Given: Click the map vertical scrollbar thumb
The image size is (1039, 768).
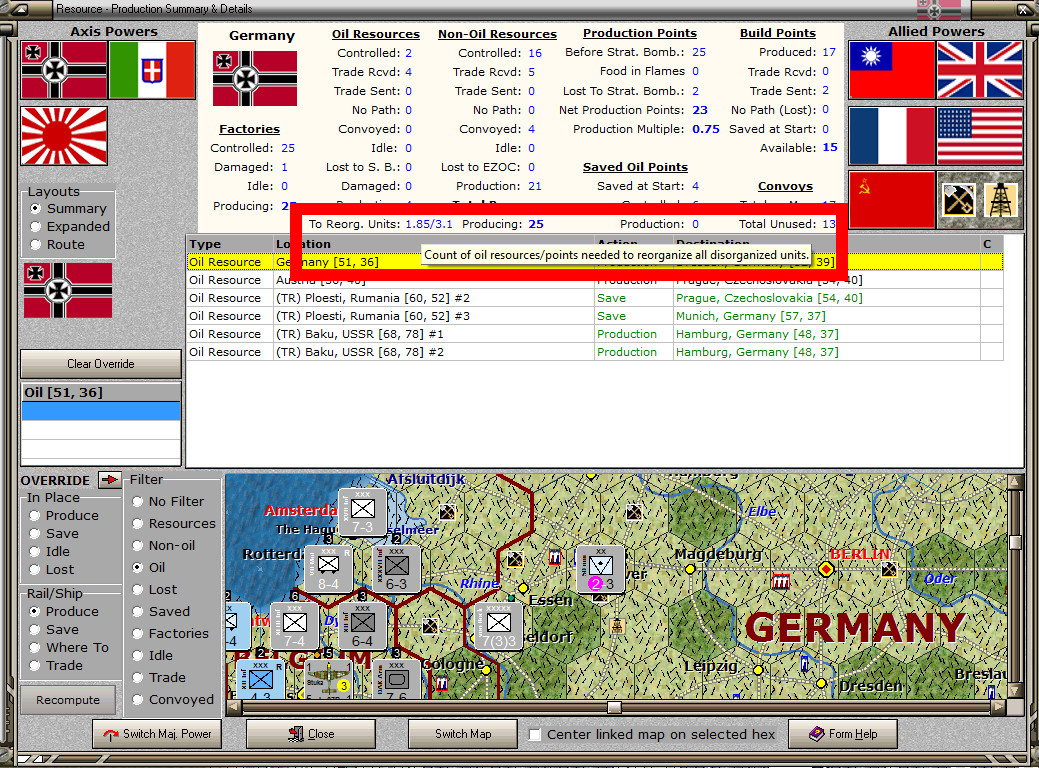Looking at the screenshot, I should pos(1015,542).
